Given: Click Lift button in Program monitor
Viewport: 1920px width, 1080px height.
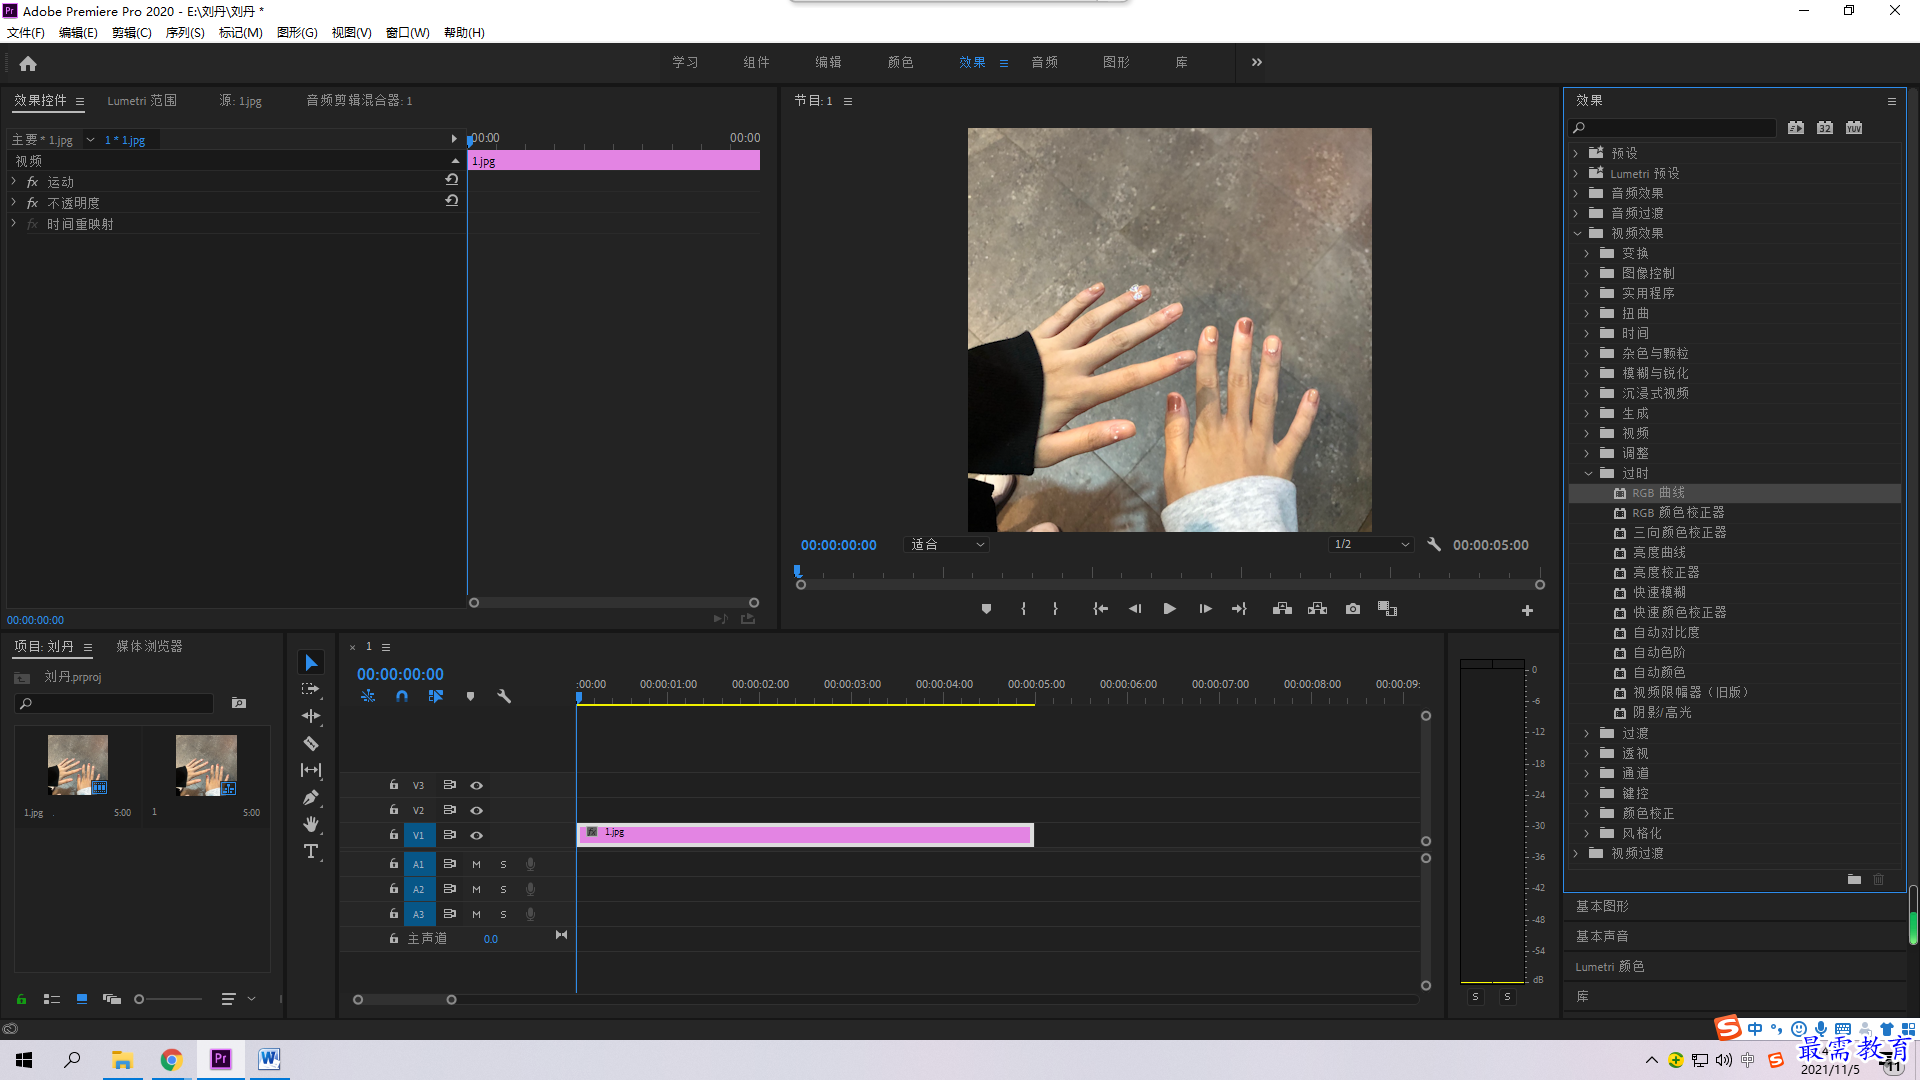Looking at the screenshot, I should [x=1282, y=609].
